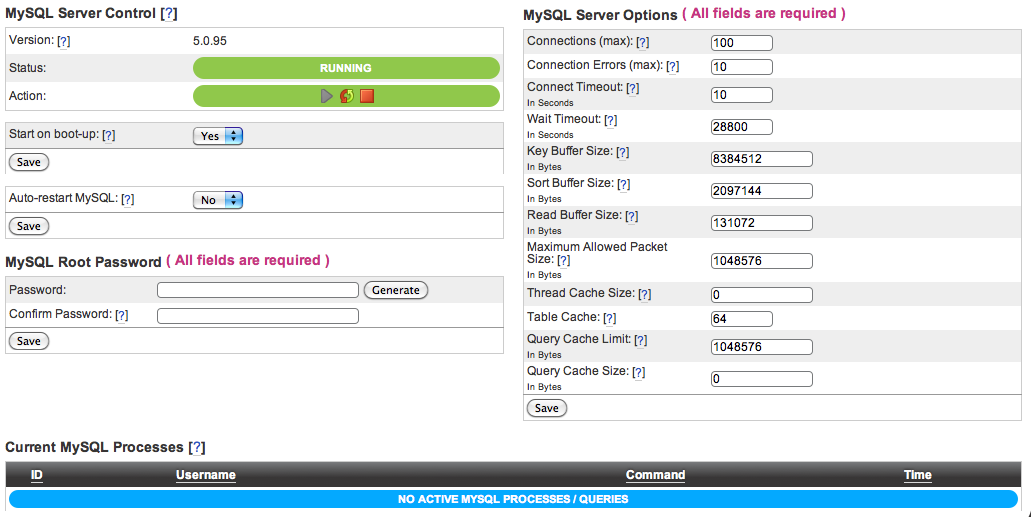Click the restart MySQL icon
The width and height of the screenshot is (1031, 517).
[347, 96]
